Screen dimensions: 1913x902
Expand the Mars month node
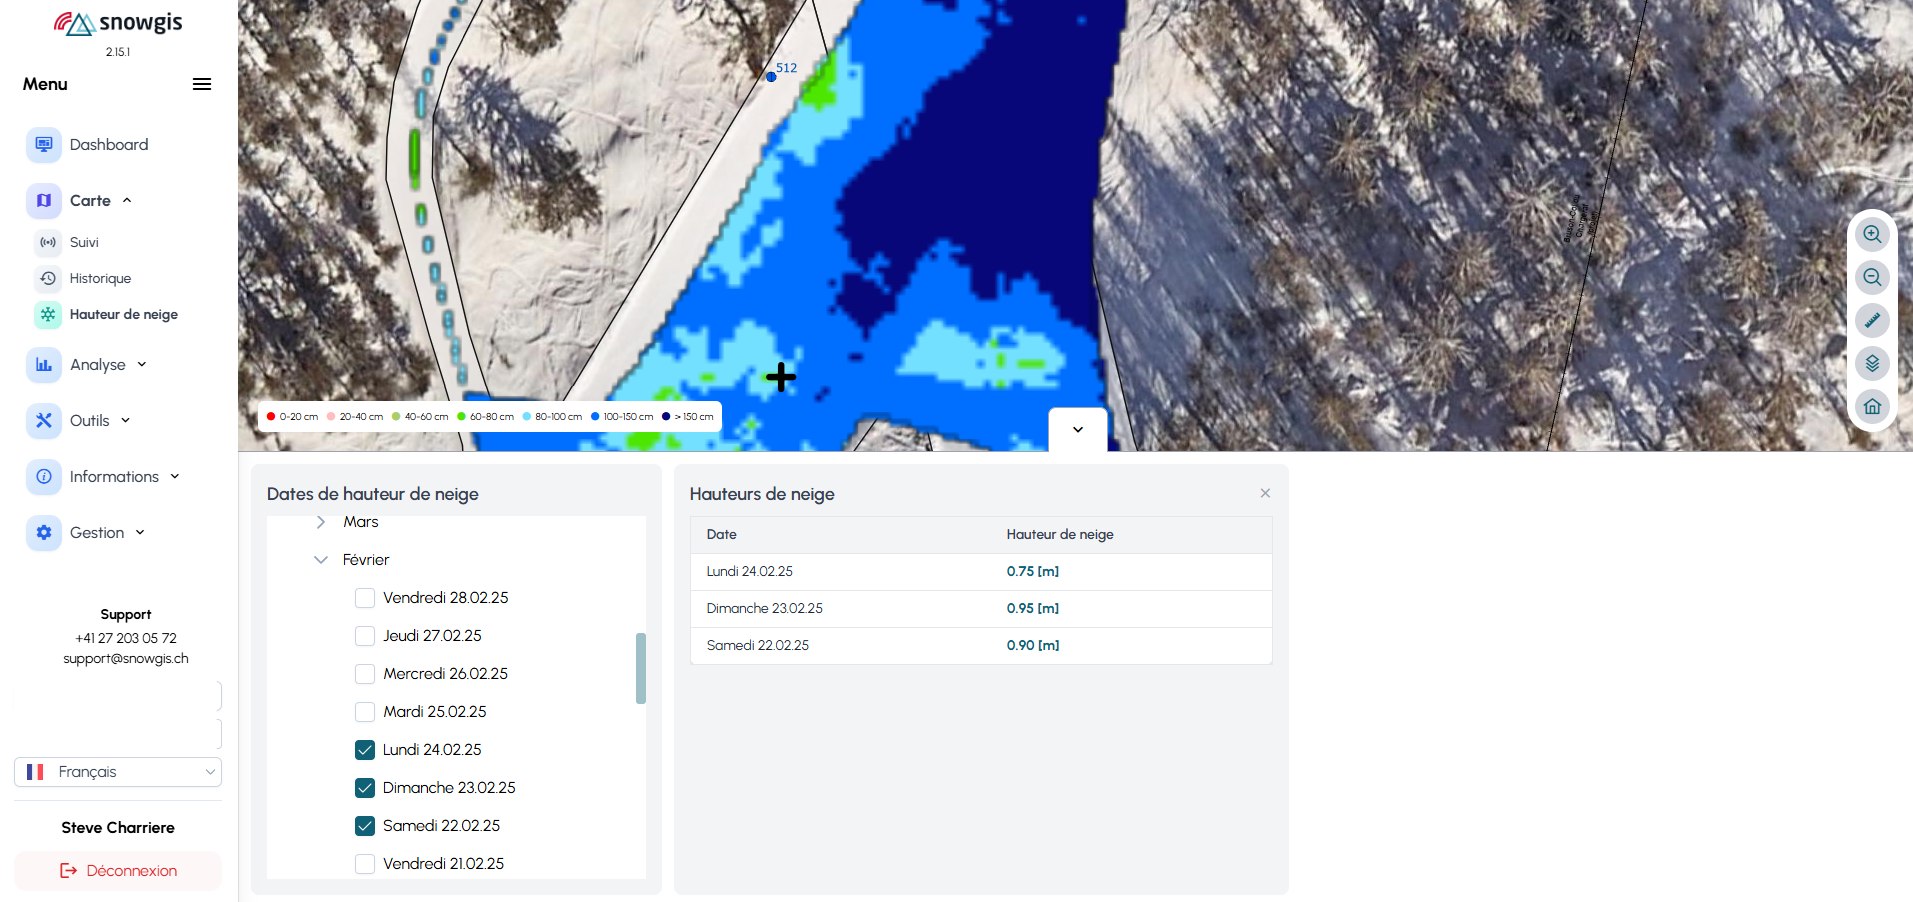(321, 522)
